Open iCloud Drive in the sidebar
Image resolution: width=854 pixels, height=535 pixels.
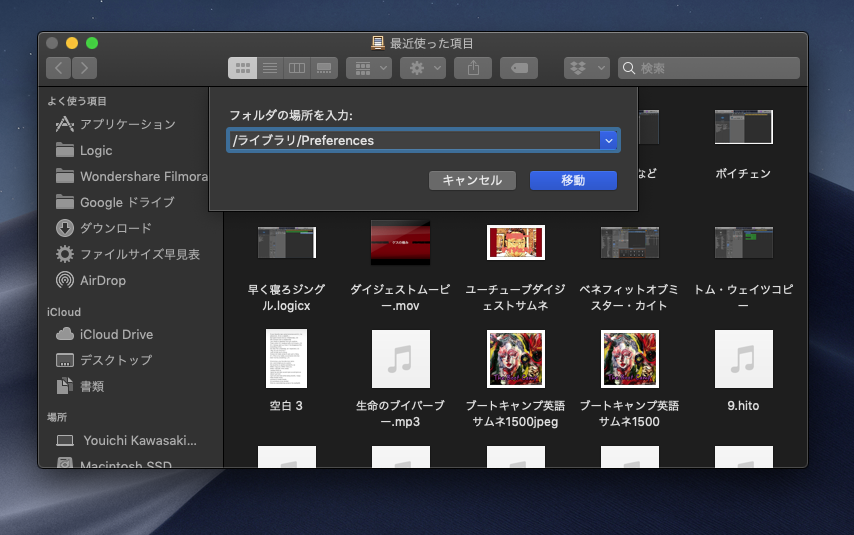[116, 334]
